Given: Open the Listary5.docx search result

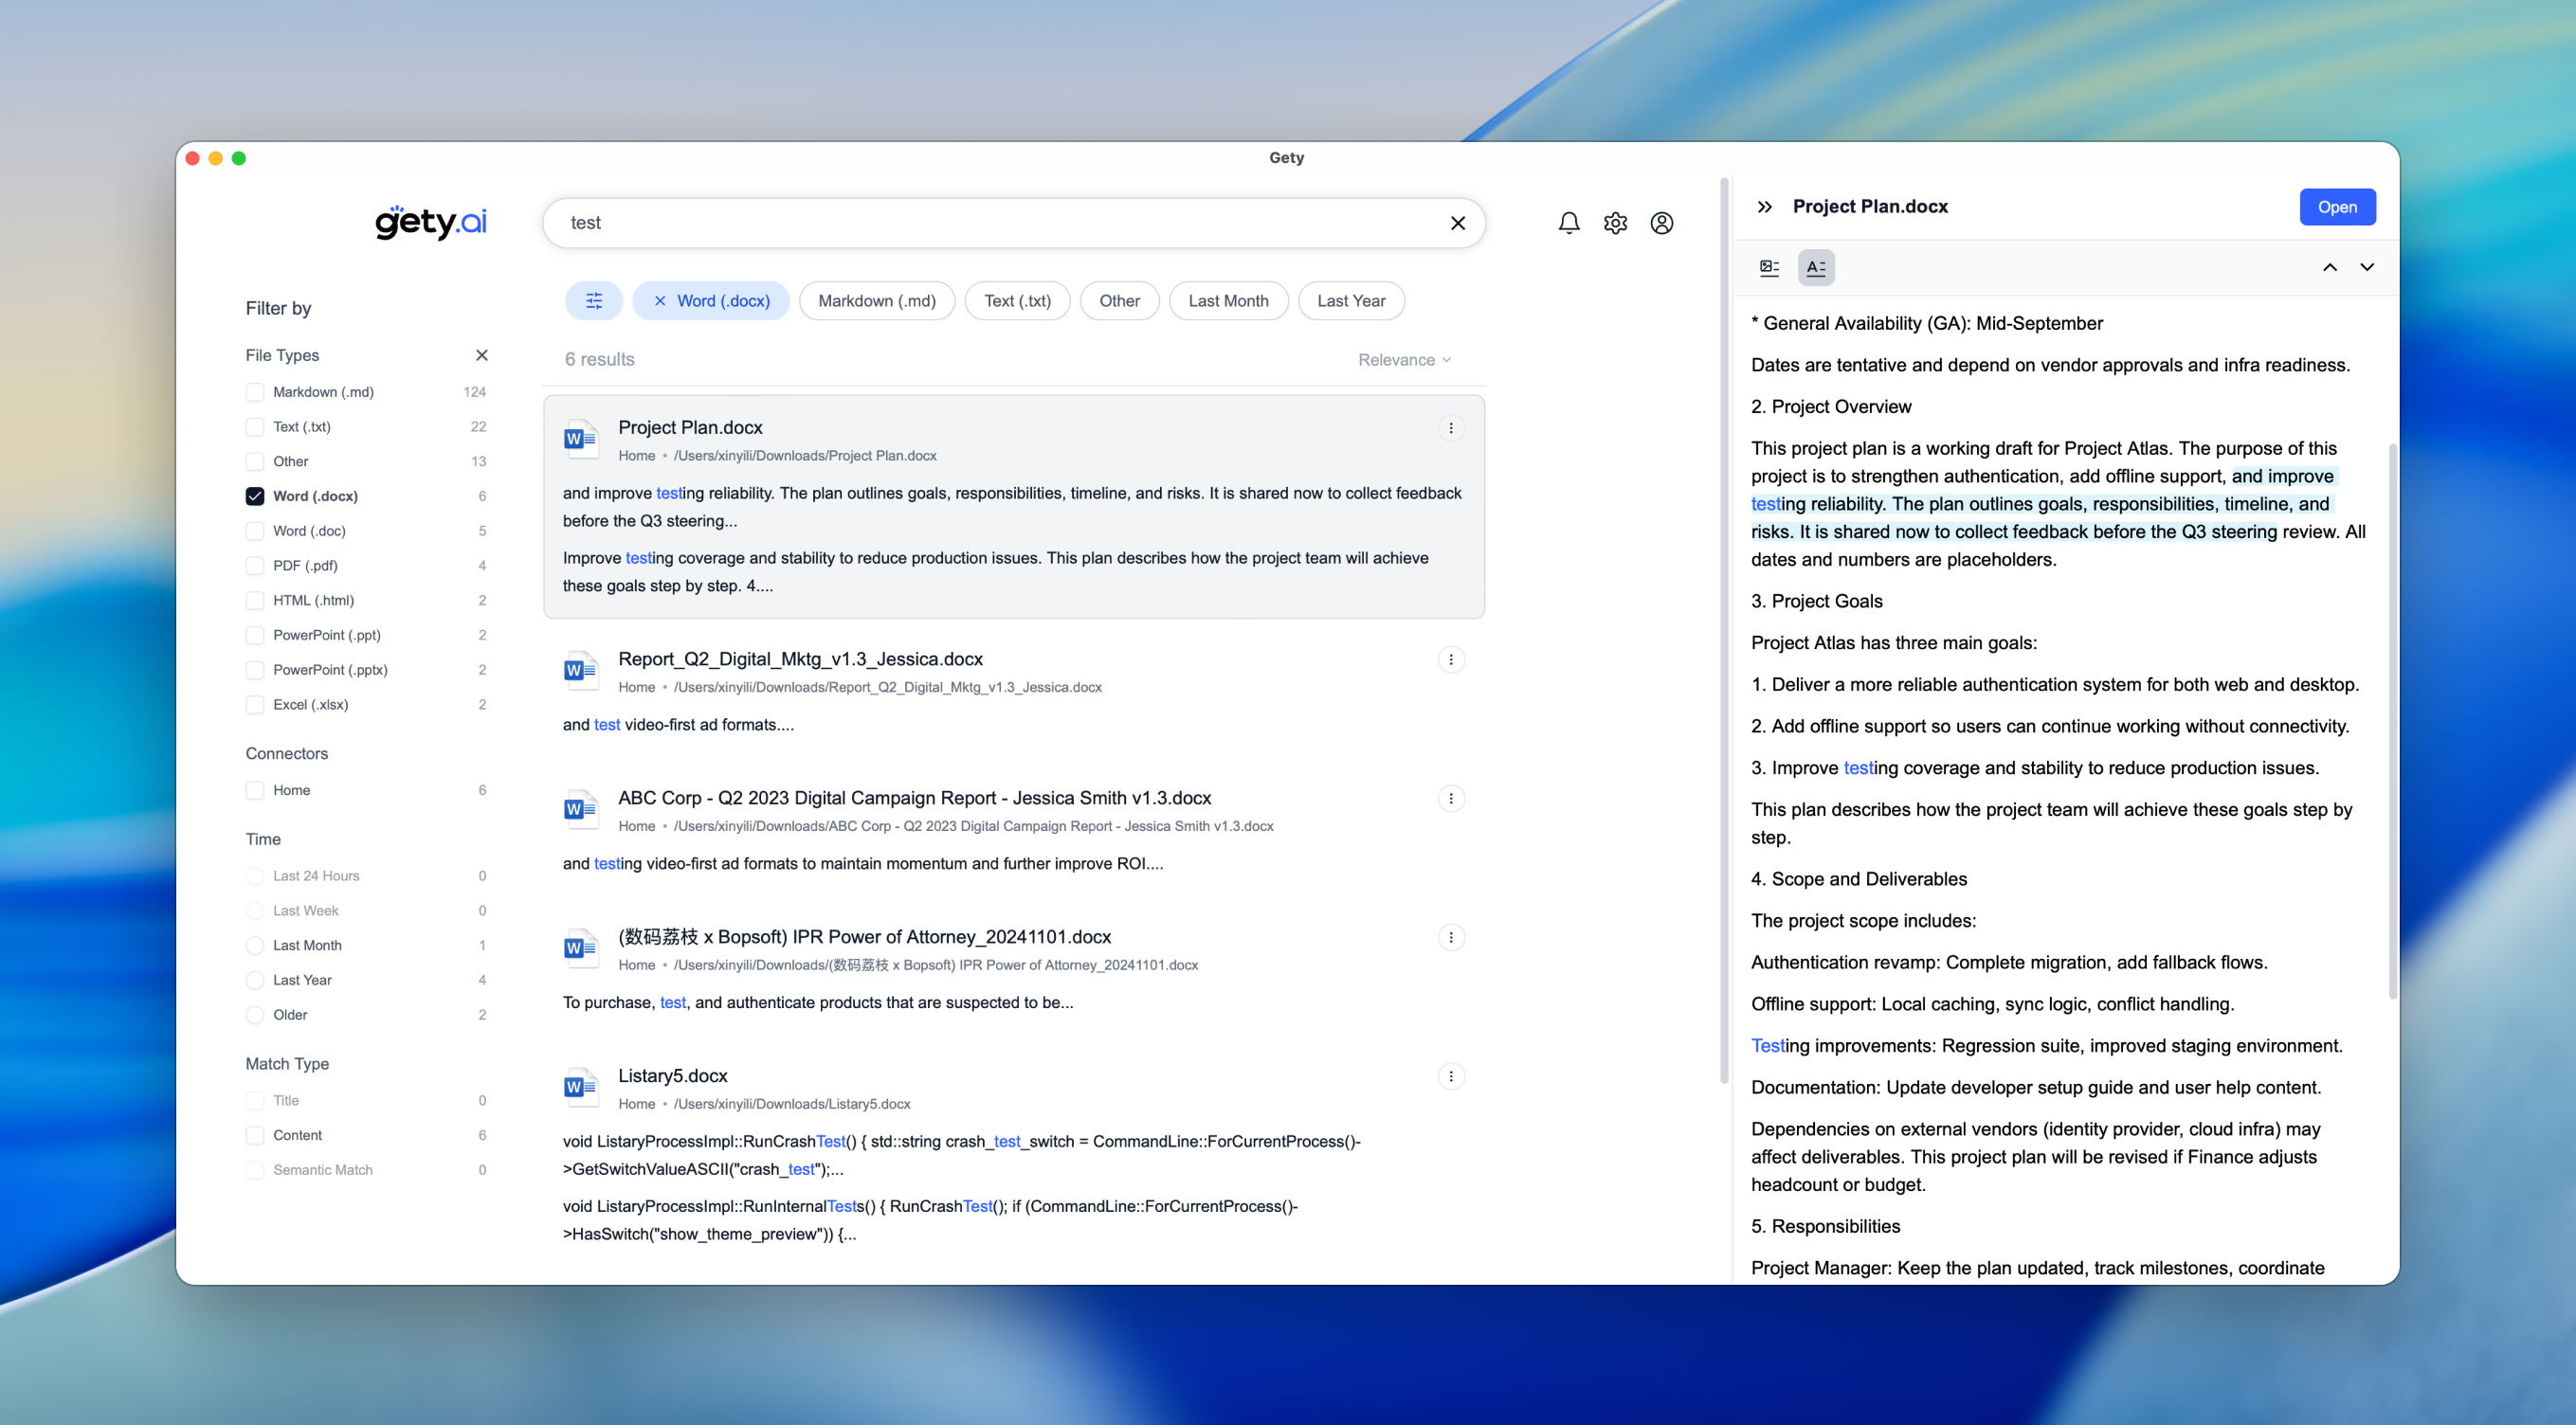Looking at the screenshot, I should 673,1076.
